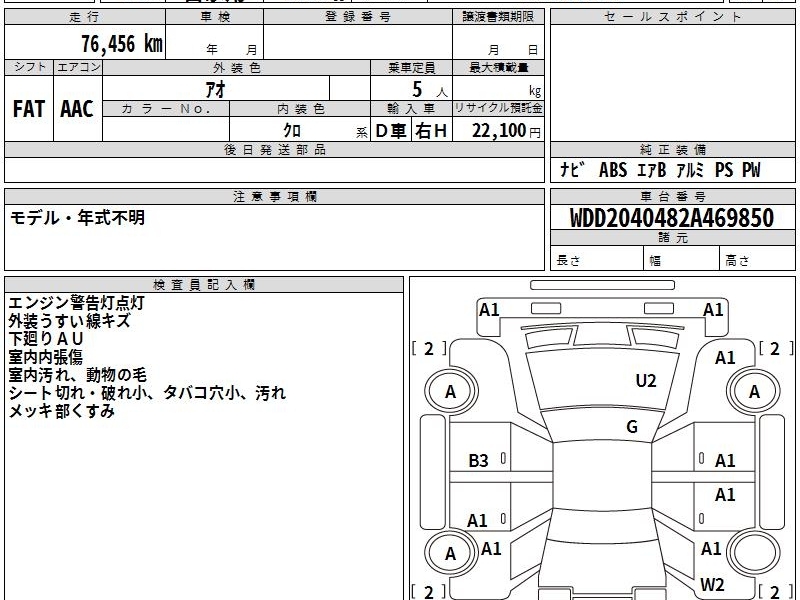The height and width of the screenshot is (600, 800).
Task: Click the mileage value 76,456 km
Action: (x=122, y=43)
